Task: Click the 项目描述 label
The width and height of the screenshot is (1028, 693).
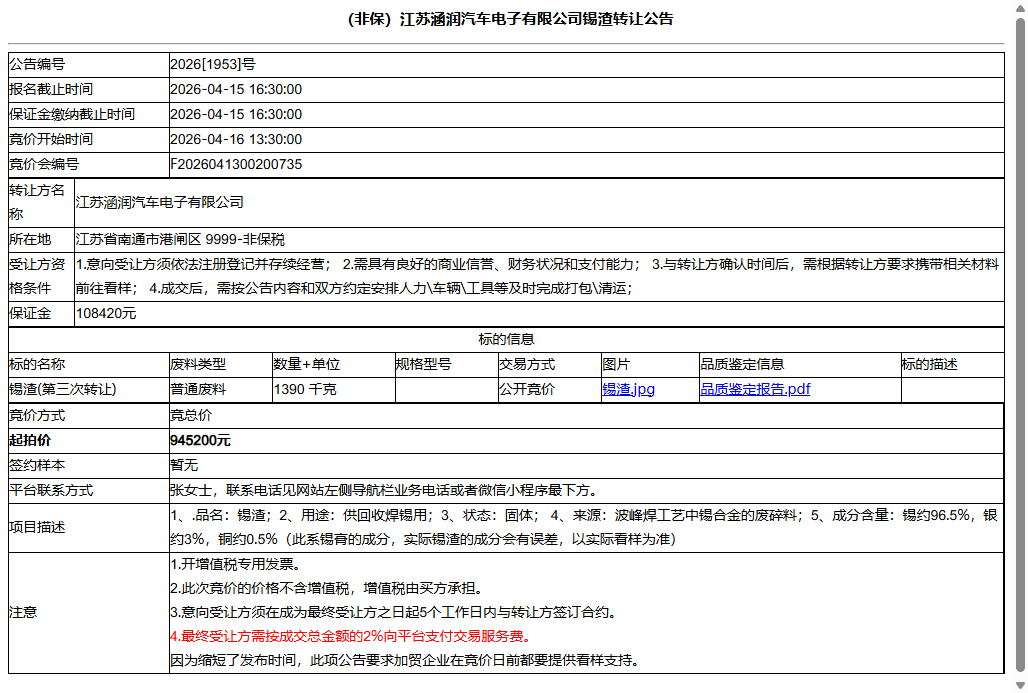Action: click(x=37, y=528)
